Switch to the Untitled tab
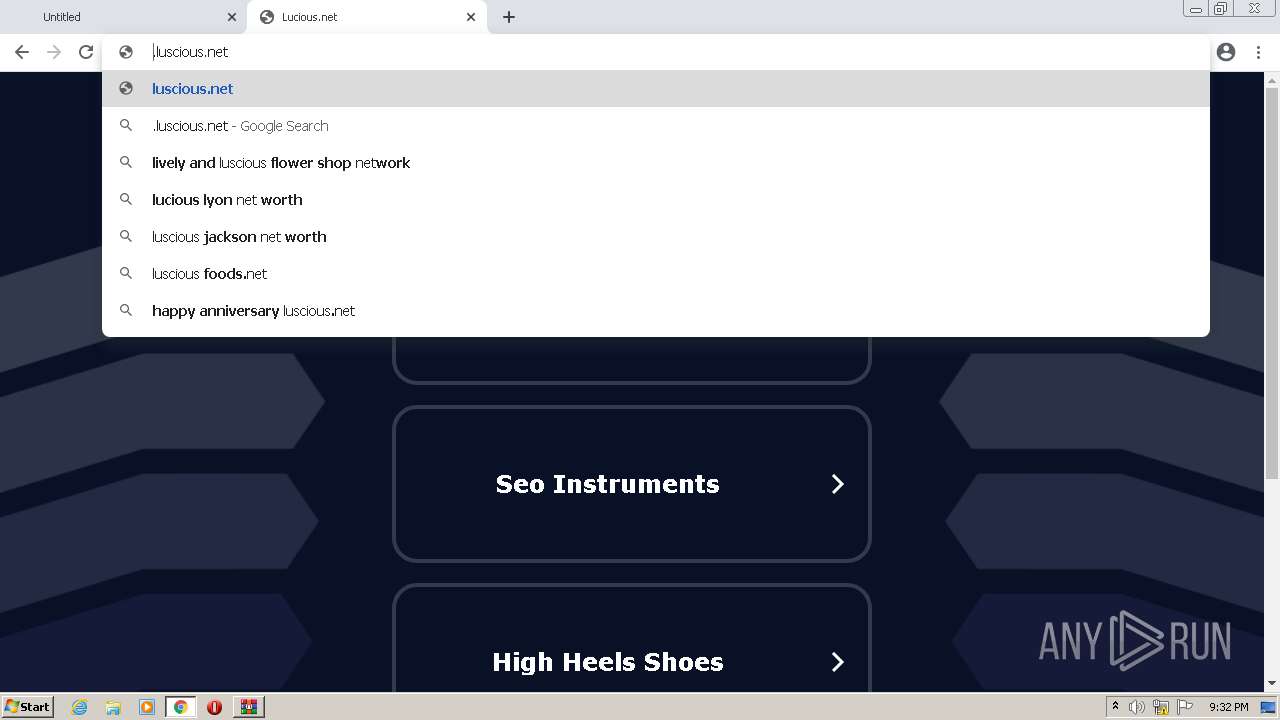The height and width of the screenshot is (720, 1280). pyautogui.click(x=125, y=17)
